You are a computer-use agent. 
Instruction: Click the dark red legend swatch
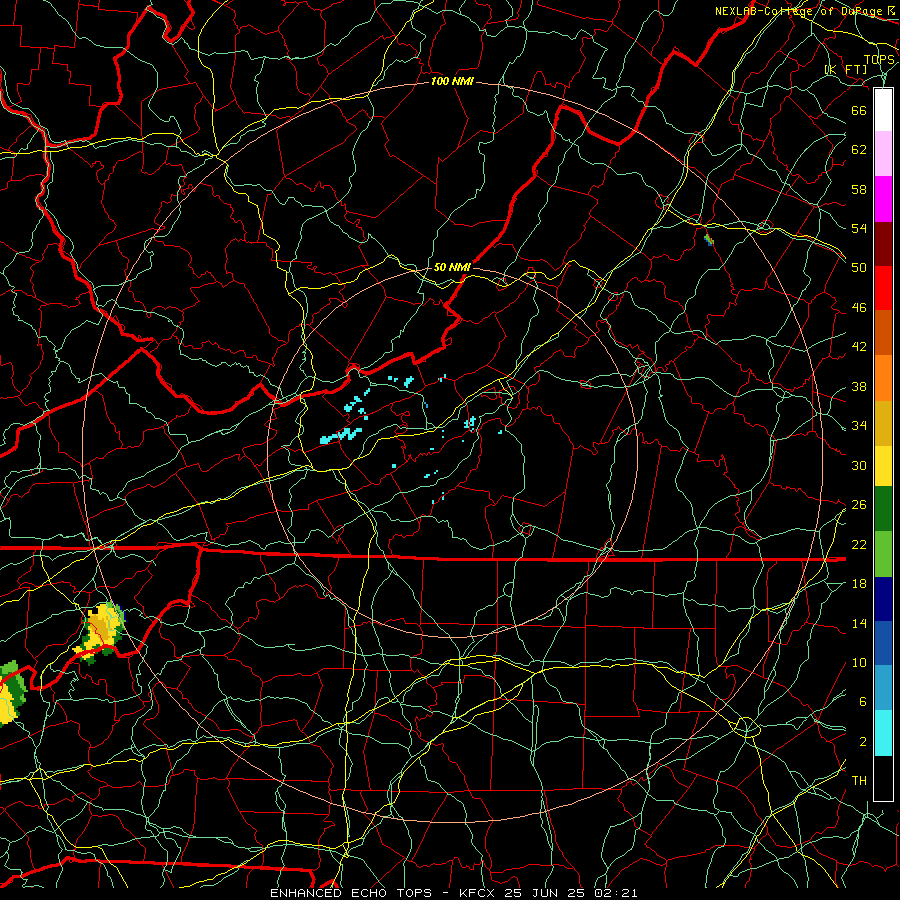click(883, 243)
